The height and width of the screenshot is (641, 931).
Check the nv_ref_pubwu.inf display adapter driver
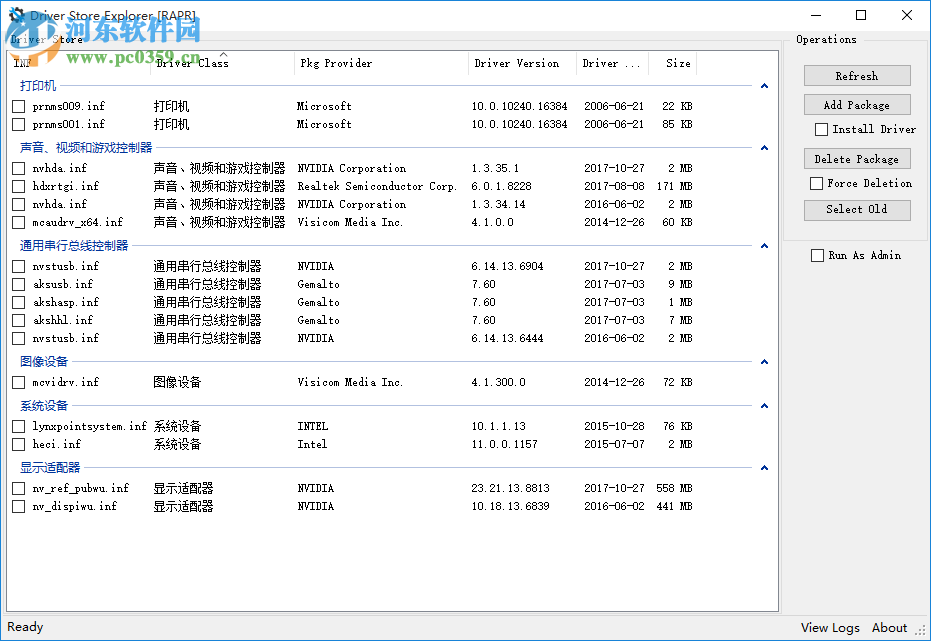(x=17, y=487)
